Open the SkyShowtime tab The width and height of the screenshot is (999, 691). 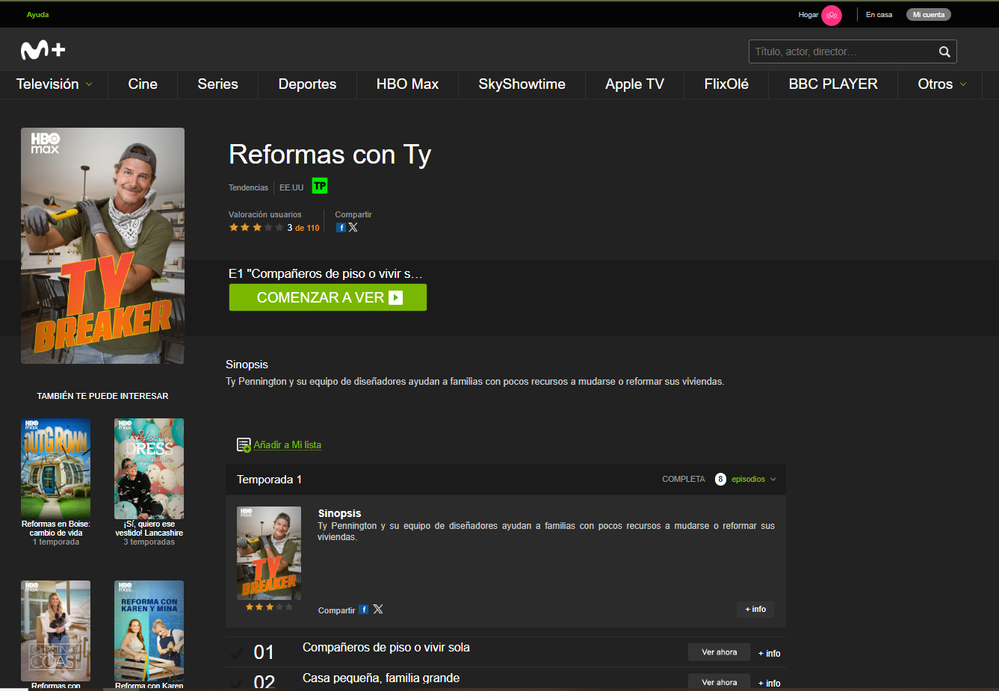click(521, 84)
